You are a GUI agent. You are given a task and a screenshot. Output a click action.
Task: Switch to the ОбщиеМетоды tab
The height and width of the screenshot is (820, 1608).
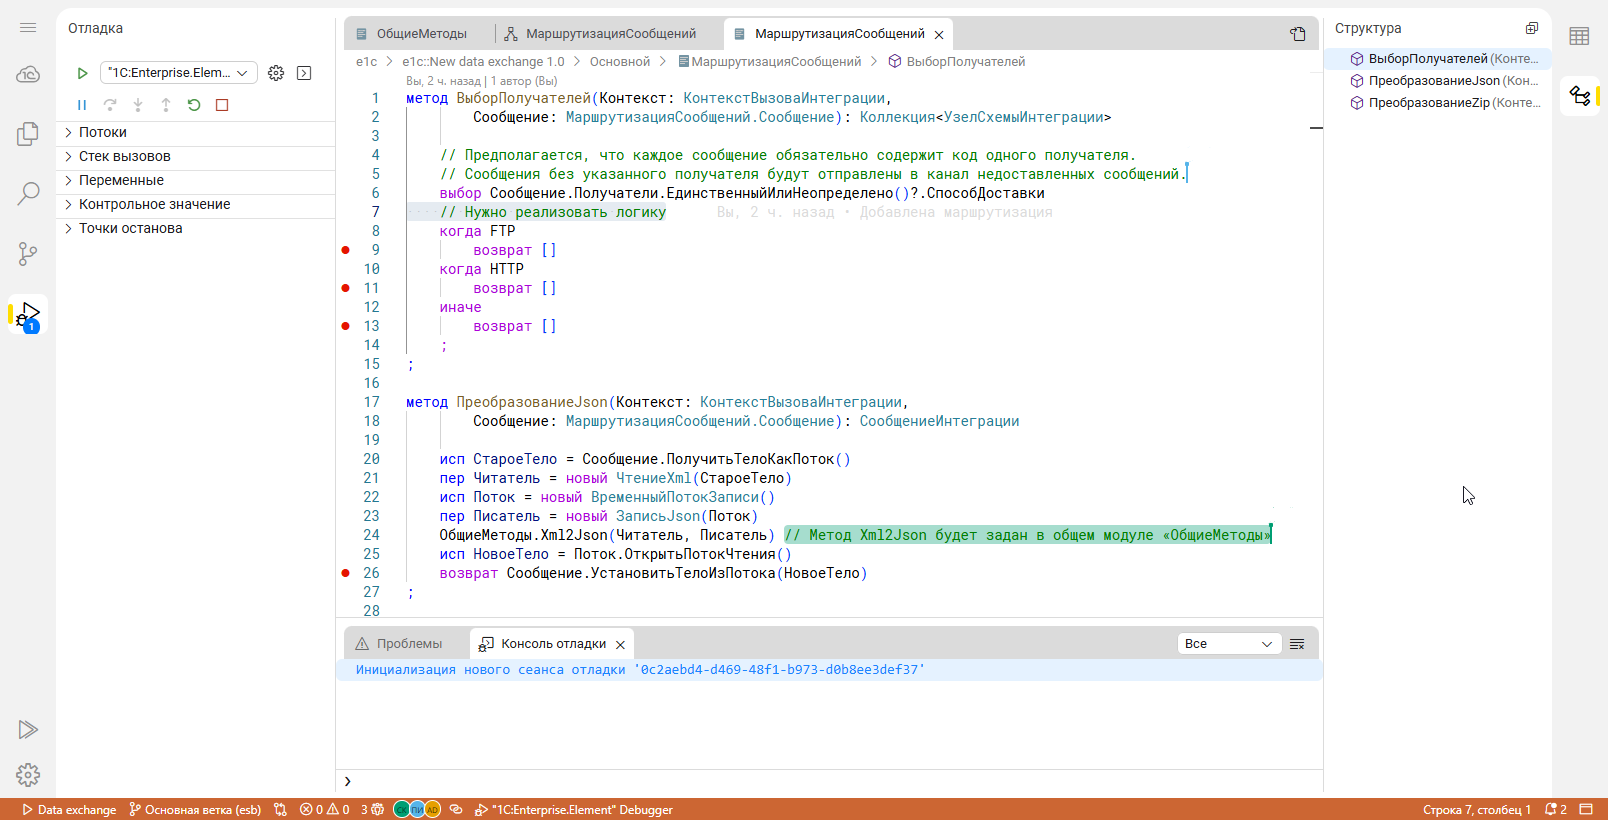click(x=421, y=34)
